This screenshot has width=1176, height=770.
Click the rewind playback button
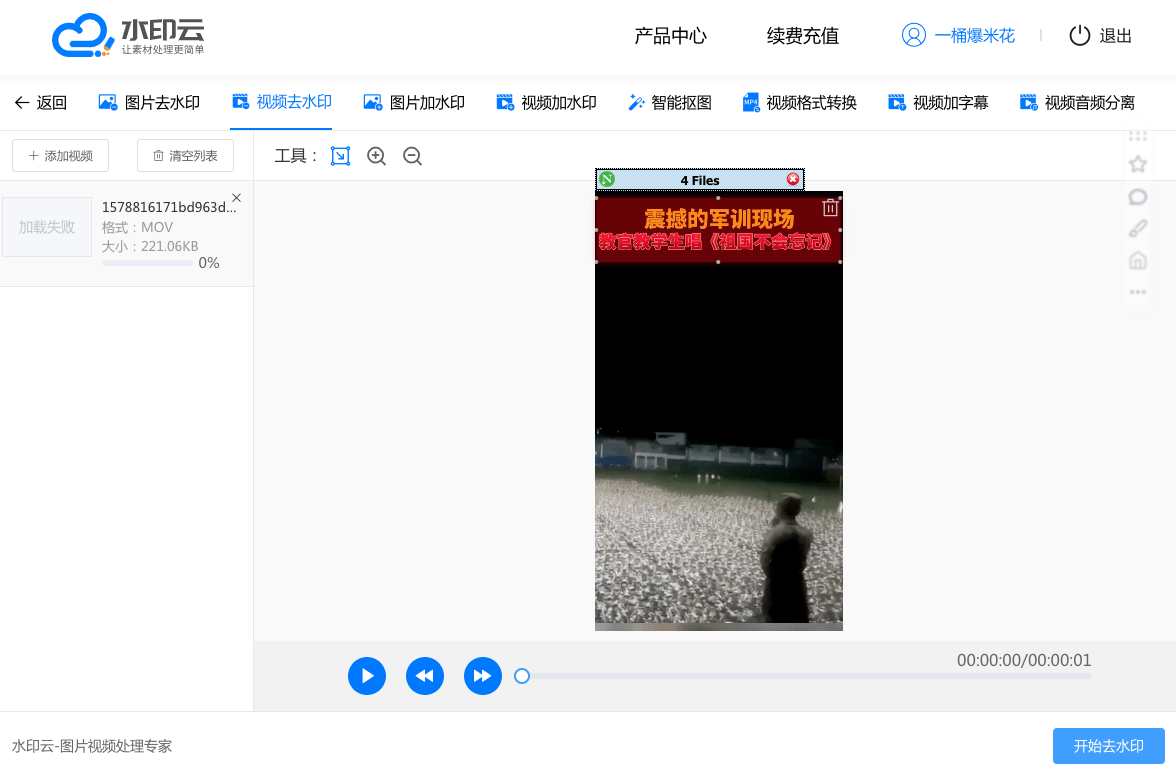[x=424, y=676]
